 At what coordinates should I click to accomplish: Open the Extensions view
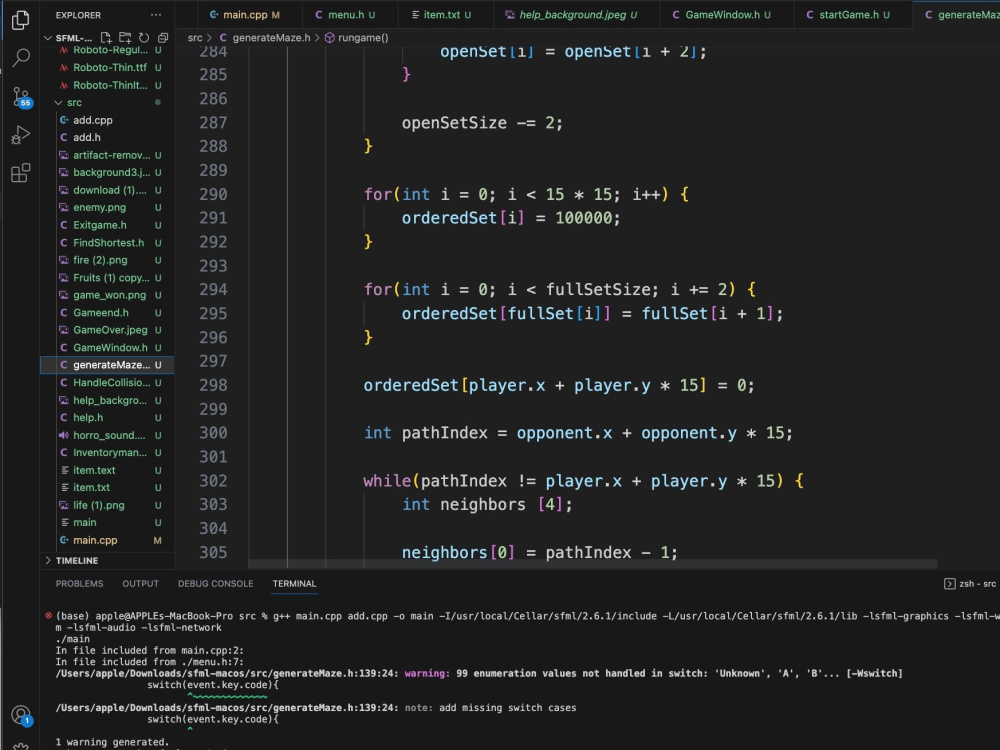coord(20,173)
